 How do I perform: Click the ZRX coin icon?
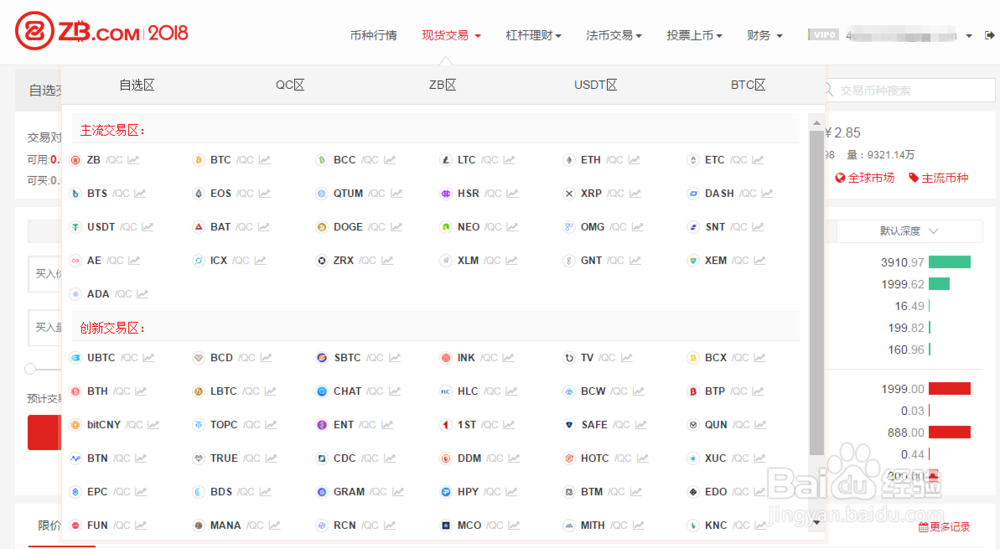click(x=322, y=260)
